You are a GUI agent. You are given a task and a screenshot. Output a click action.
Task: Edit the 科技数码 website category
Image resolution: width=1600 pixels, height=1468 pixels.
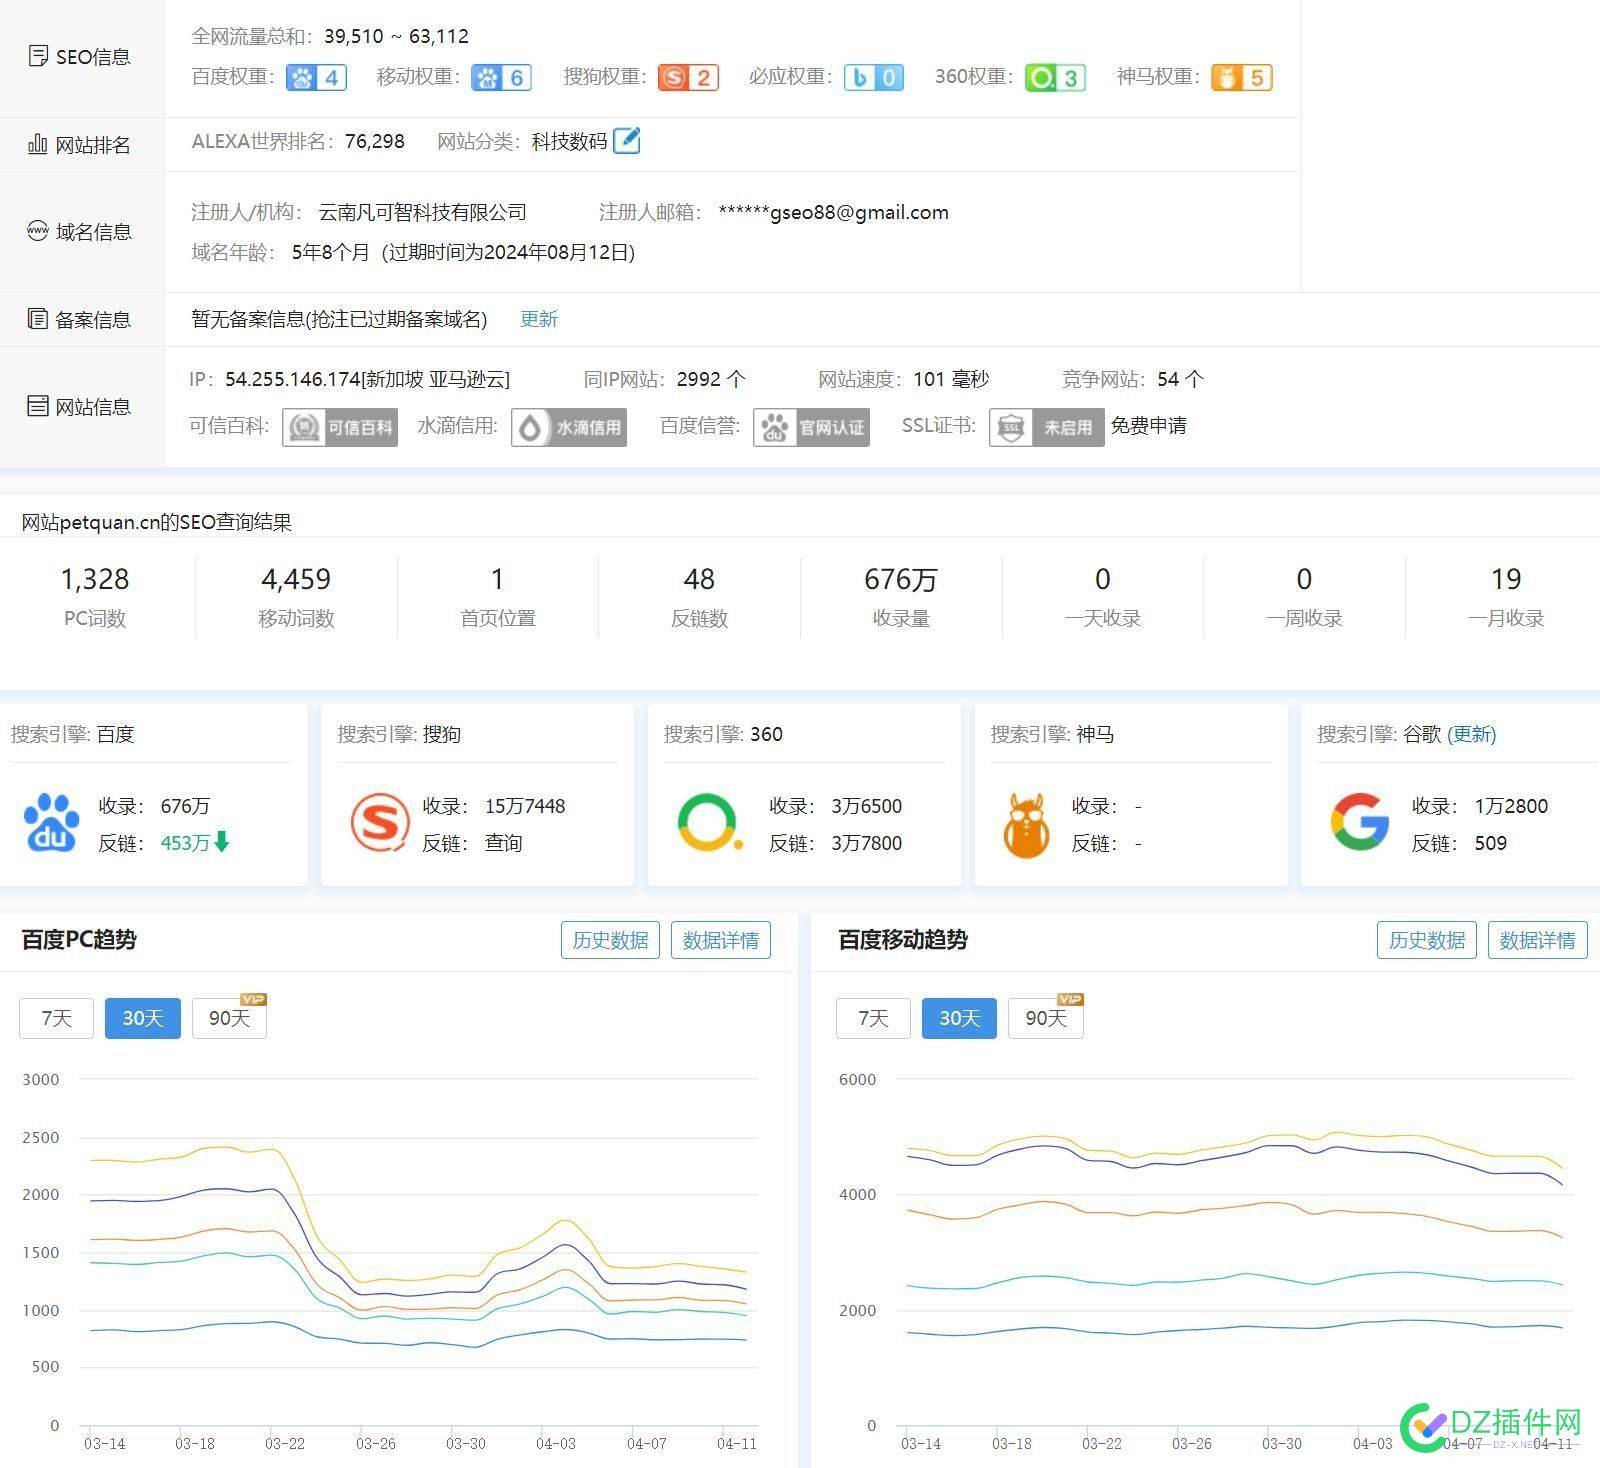point(627,141)
